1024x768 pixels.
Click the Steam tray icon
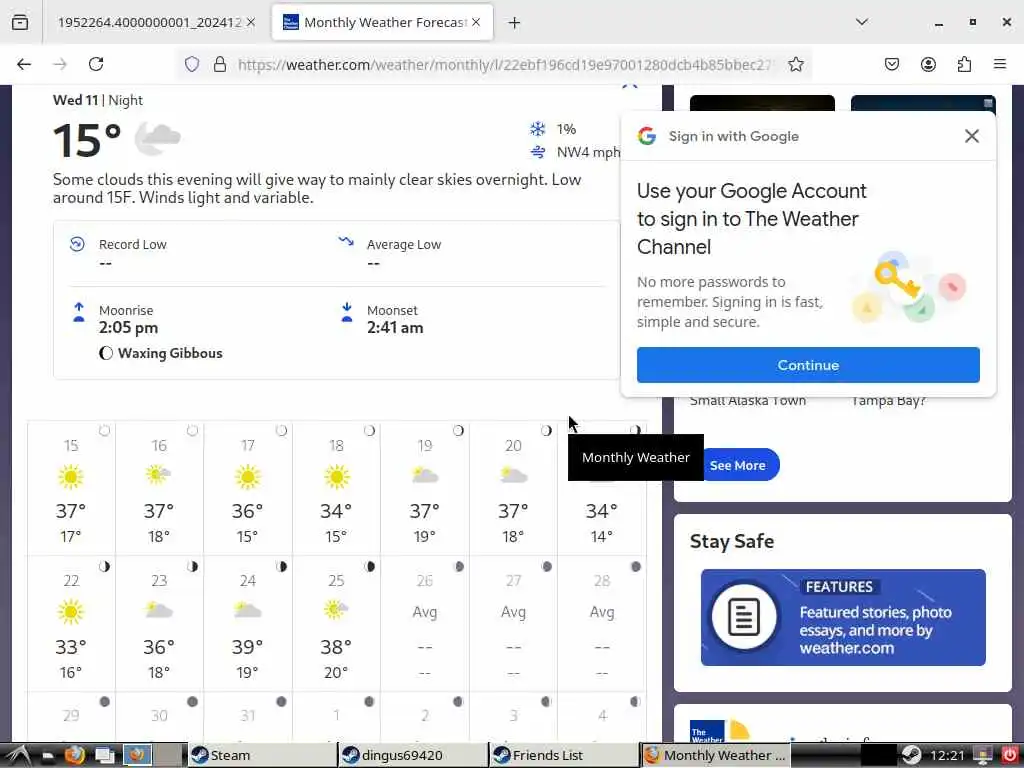(x=912, y=755)
